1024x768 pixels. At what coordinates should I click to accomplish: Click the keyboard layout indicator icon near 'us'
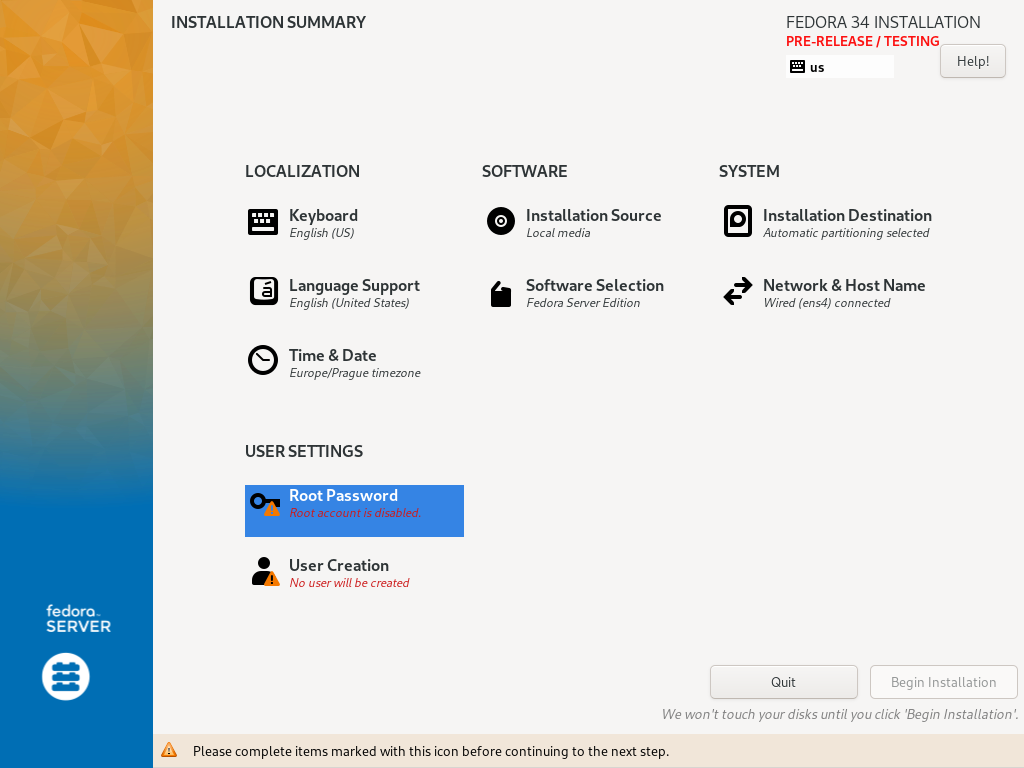(797, 67)
